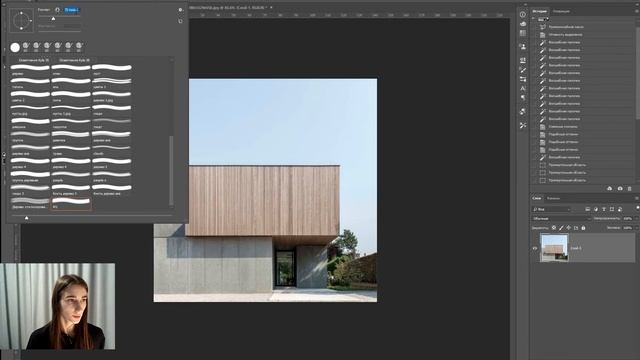Toggle filter for shape layers

point(612,209)
